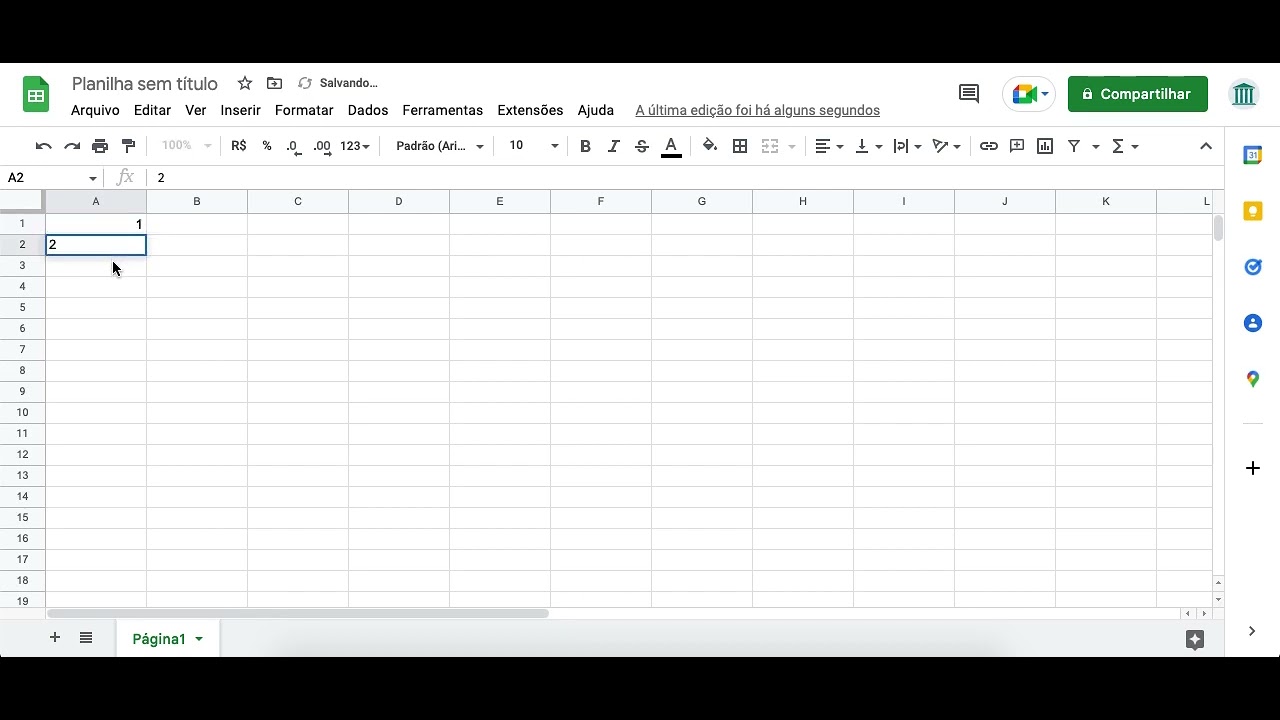Hide the side panel chevron
1280x720 pixels.
[x=1253, y=631]
